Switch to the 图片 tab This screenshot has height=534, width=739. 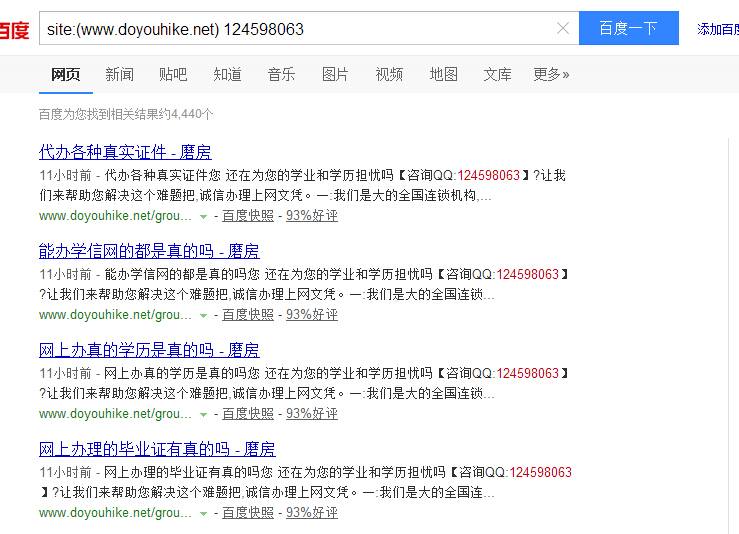335,74
